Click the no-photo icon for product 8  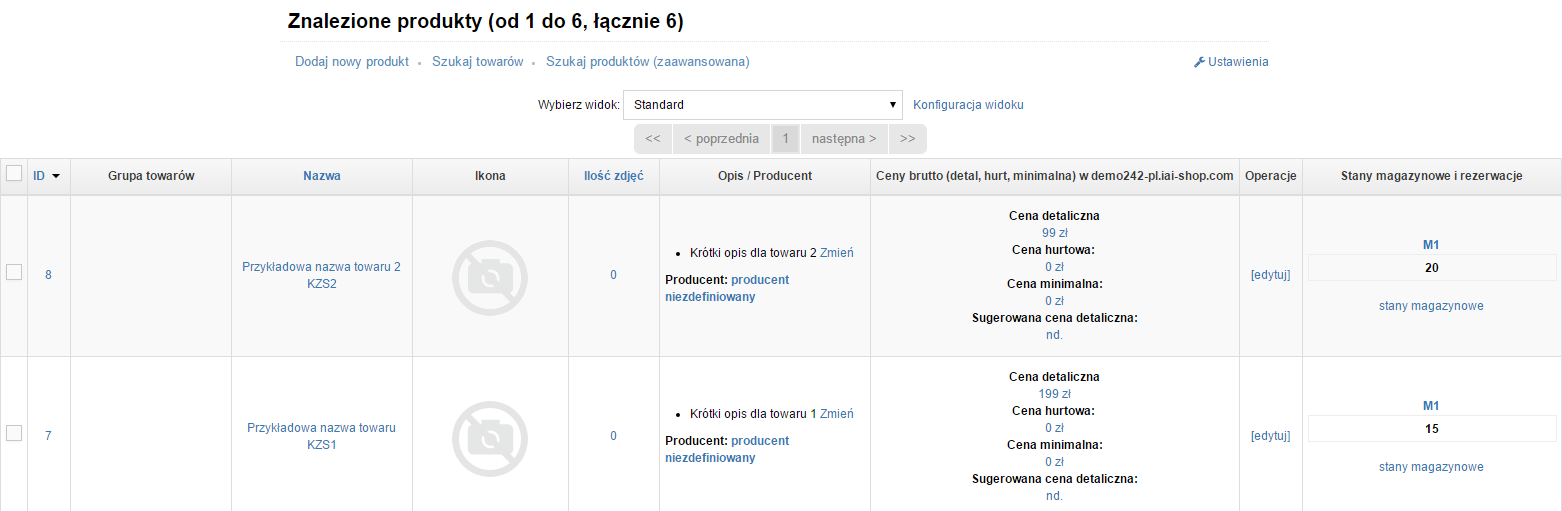[x=490, y=276]
